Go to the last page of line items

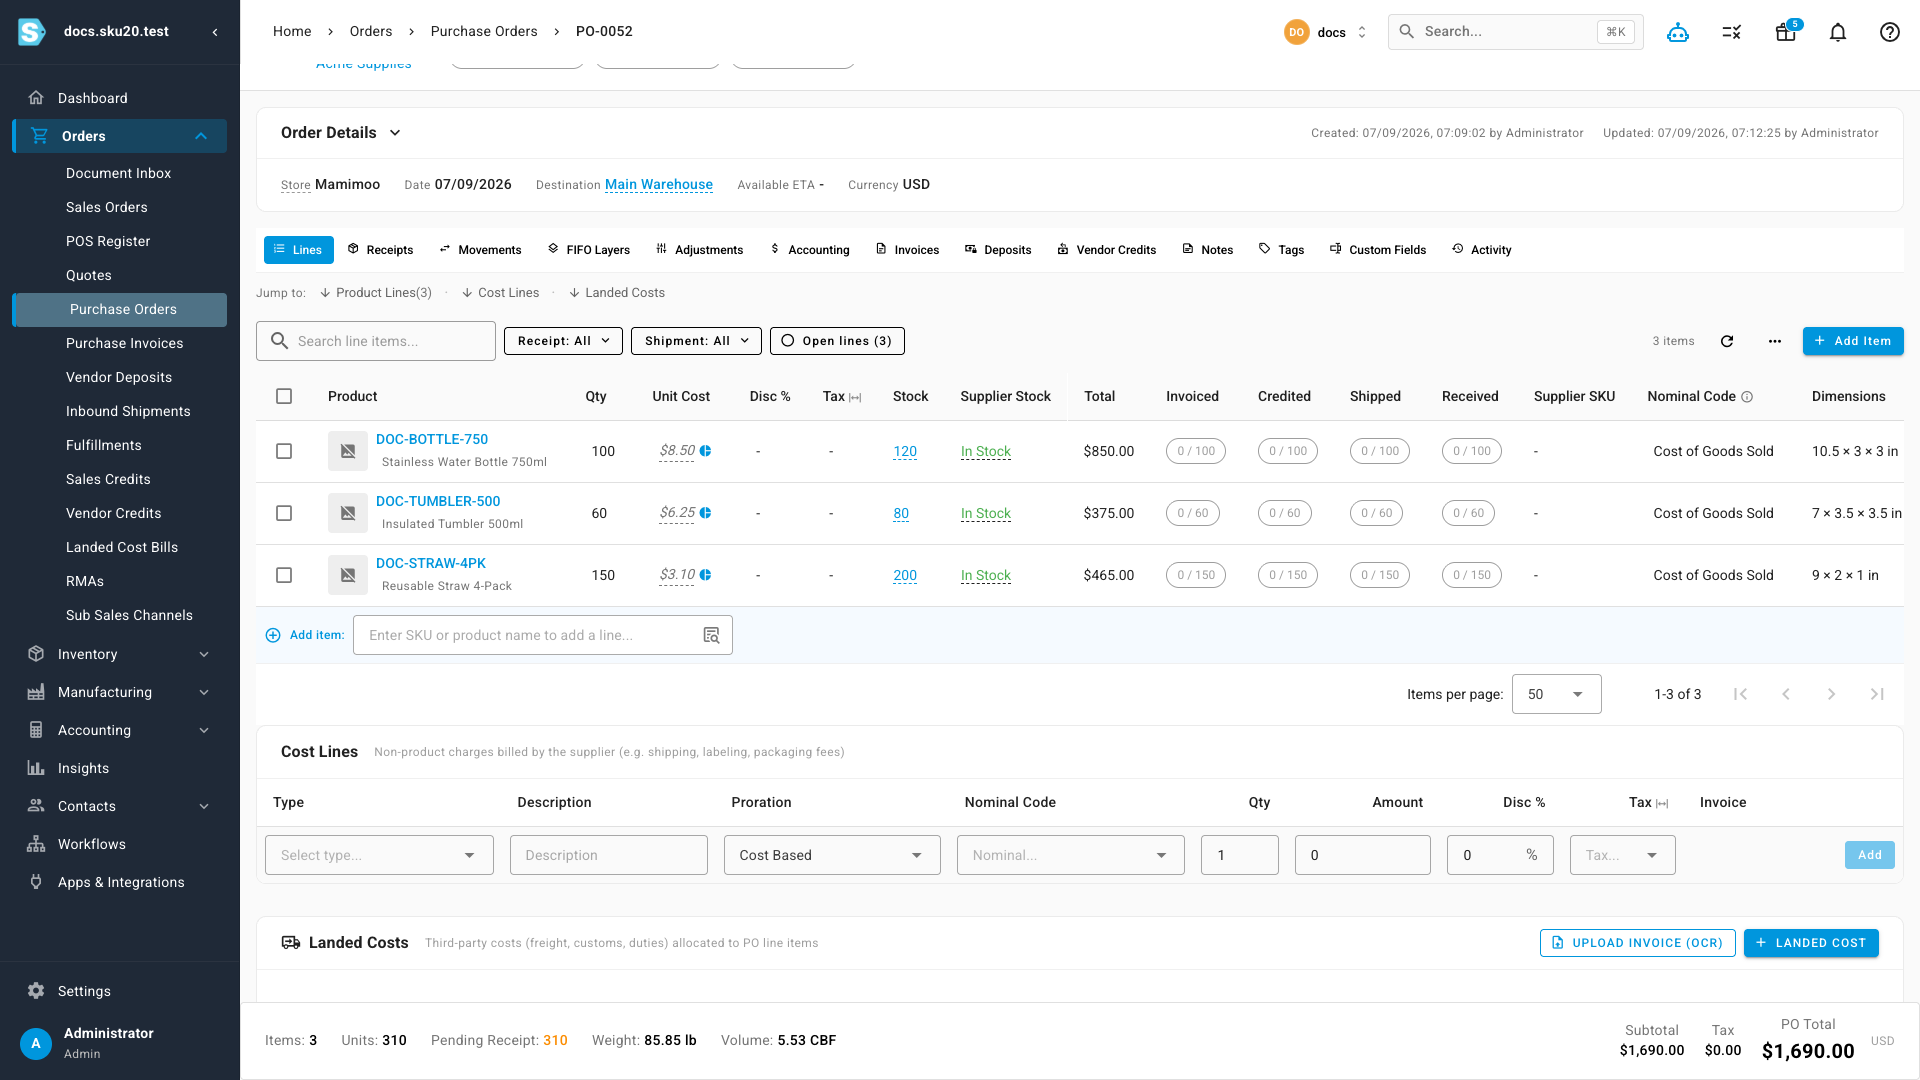[1877, 694]
